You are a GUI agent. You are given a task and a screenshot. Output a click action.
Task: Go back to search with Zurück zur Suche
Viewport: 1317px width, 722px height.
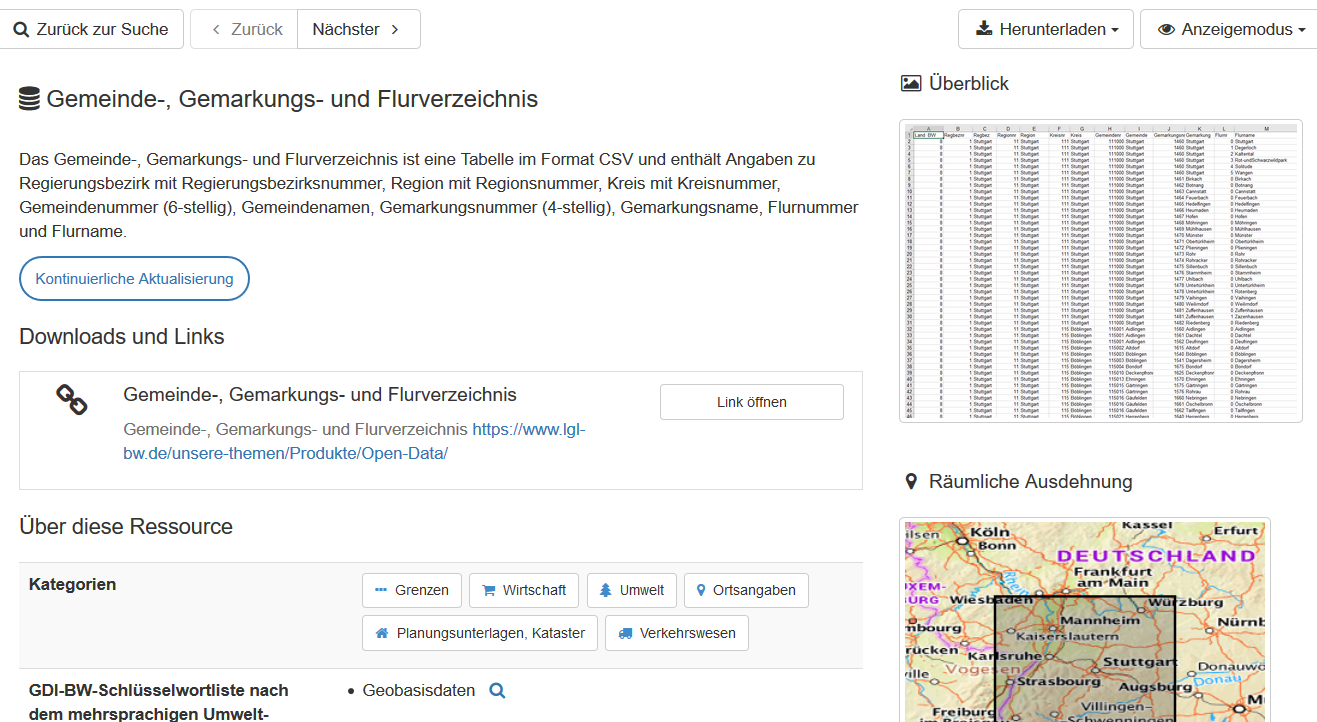(x=91, y=29)
